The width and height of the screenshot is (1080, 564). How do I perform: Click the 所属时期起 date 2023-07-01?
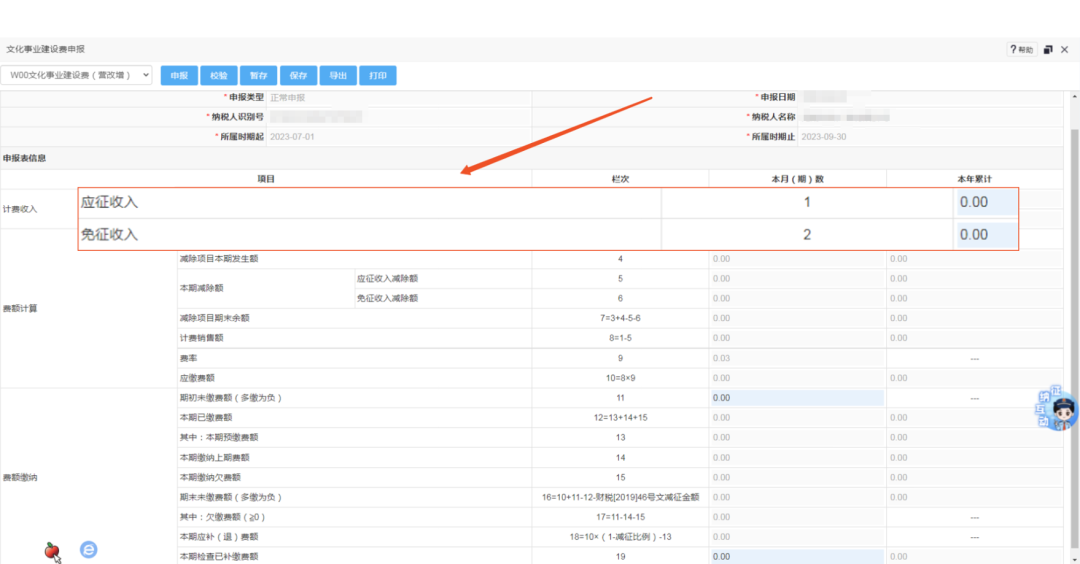[x=292, y=137]
